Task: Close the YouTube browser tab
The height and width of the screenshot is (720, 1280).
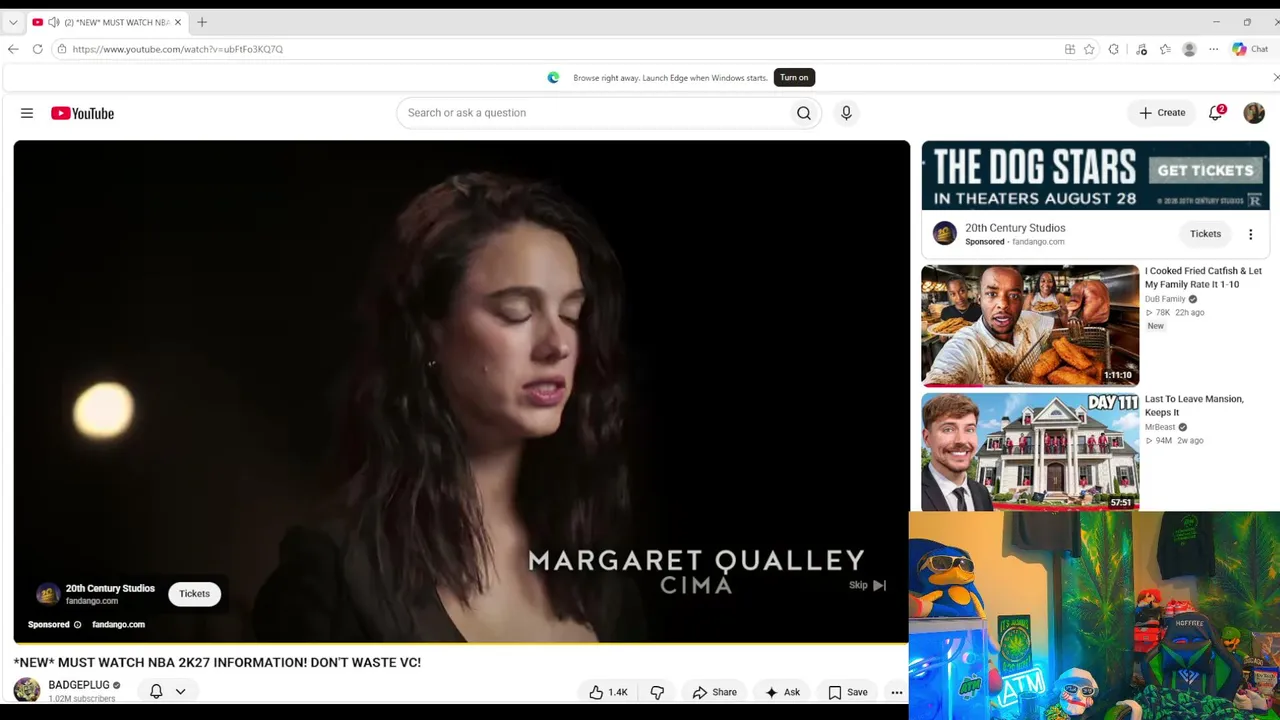Action: [x=178, y=22]
